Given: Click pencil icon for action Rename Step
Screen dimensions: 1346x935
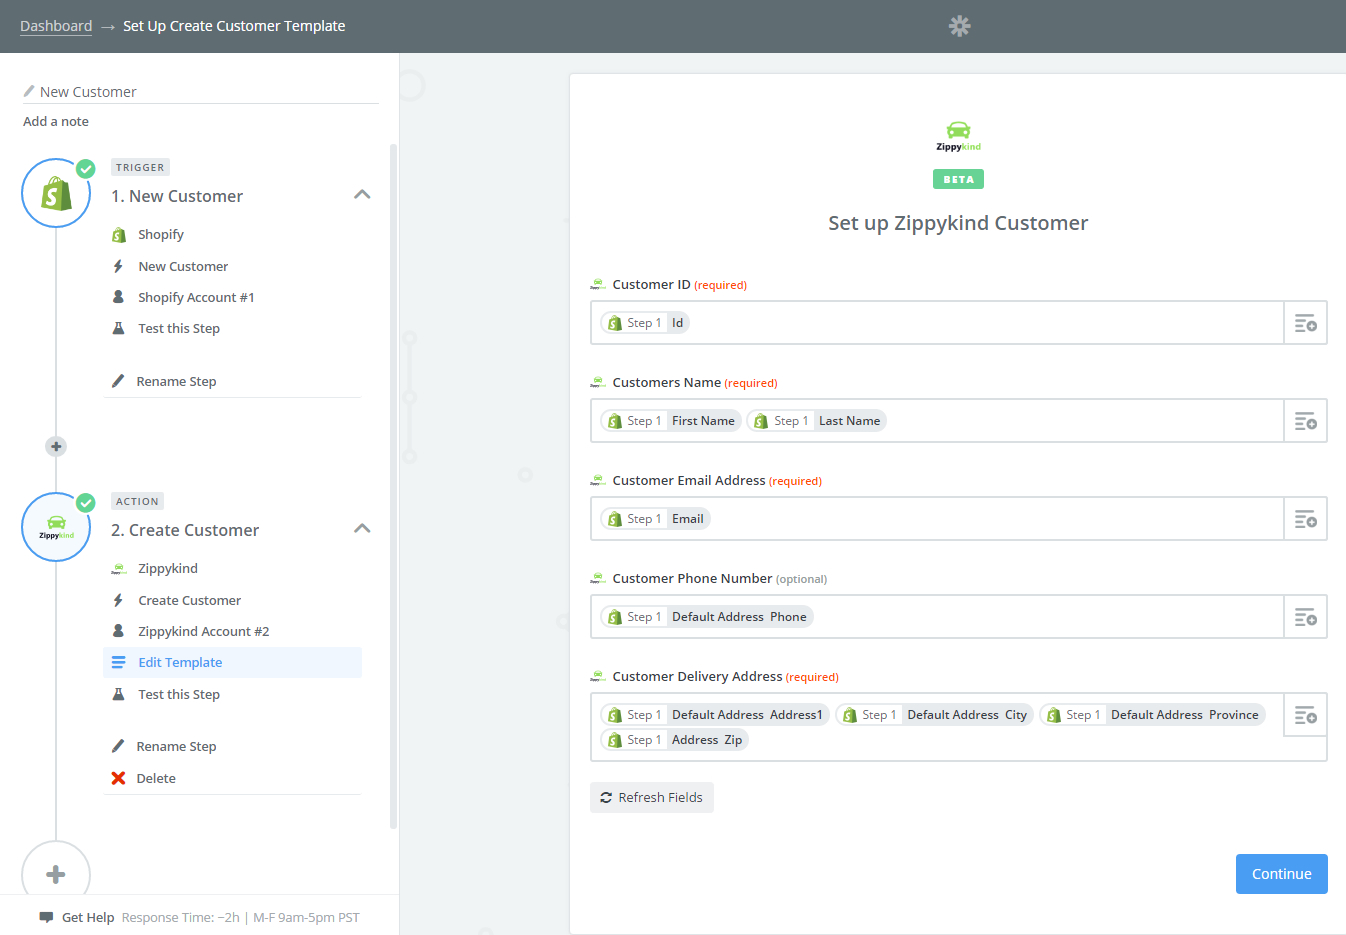Looking at the screenshot, I should [118, 746].
